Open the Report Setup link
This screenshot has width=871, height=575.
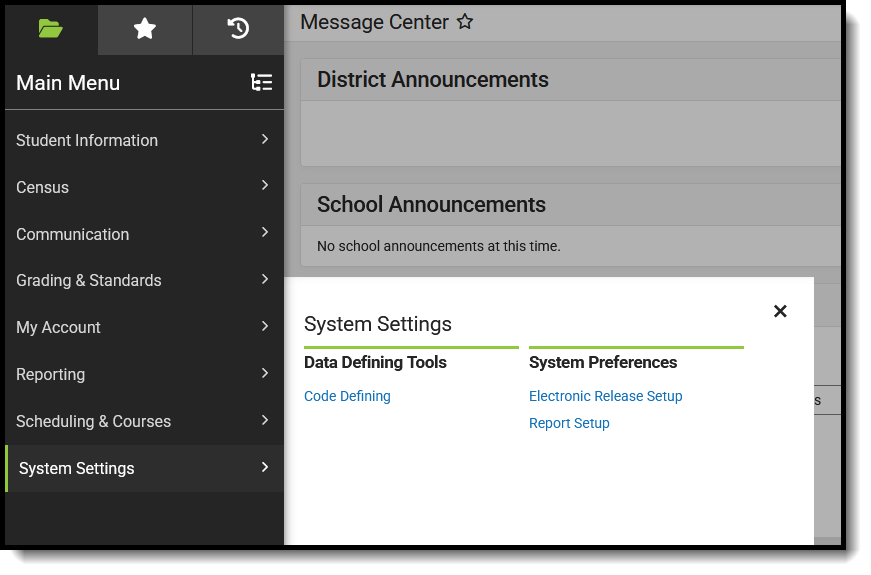tap(569, 423)
